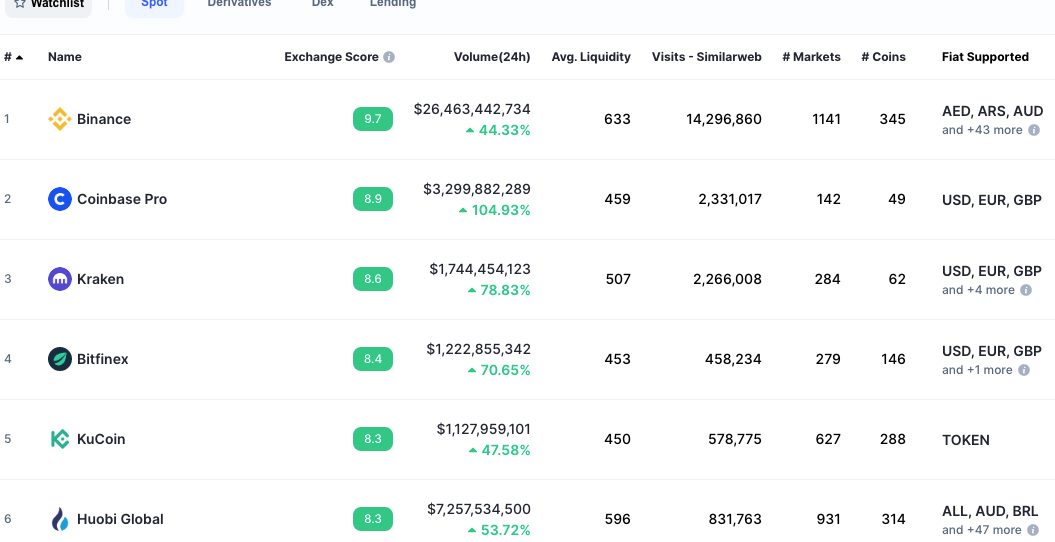Click Kraken visits value 2,266,008
1055x542 pixels.
(727, 279)
